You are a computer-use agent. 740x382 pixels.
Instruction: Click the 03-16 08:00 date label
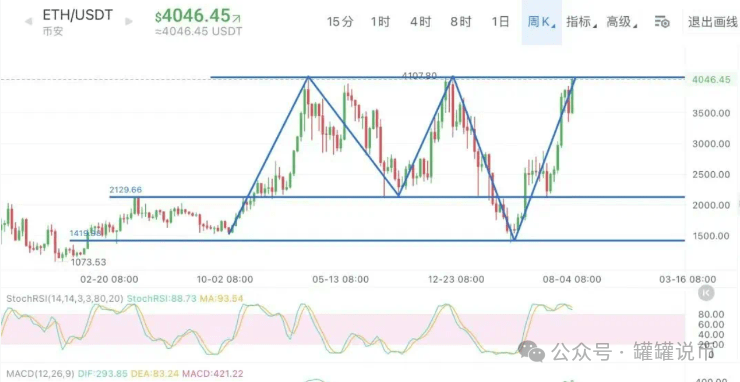[x=687, y=280]
